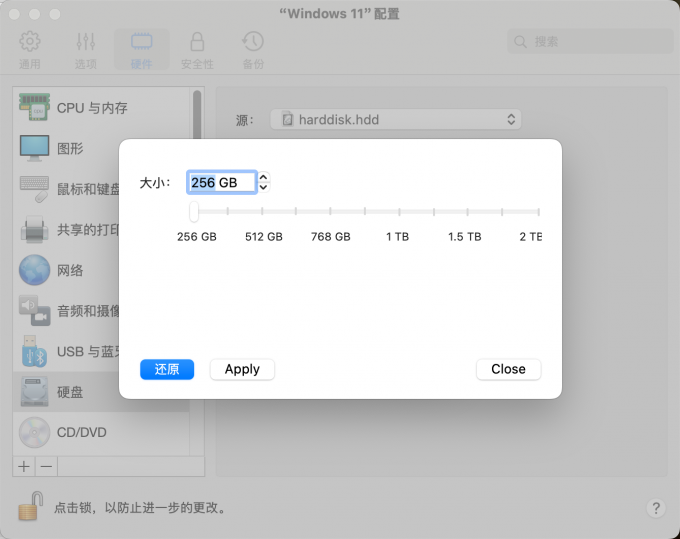Click the CPU 与内存 memory chip icon

click(x=34, y=107)
